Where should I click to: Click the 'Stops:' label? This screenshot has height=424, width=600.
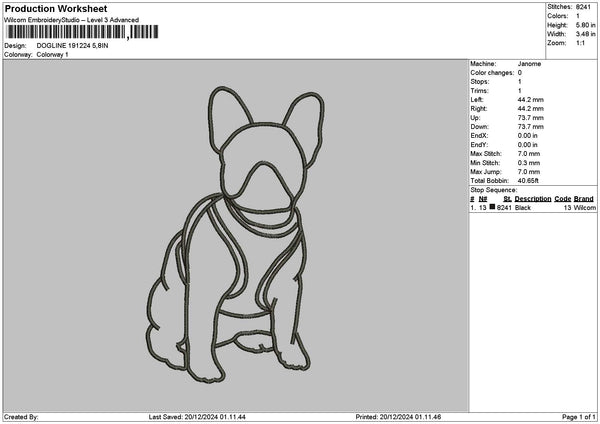click(x=480, y=82)
